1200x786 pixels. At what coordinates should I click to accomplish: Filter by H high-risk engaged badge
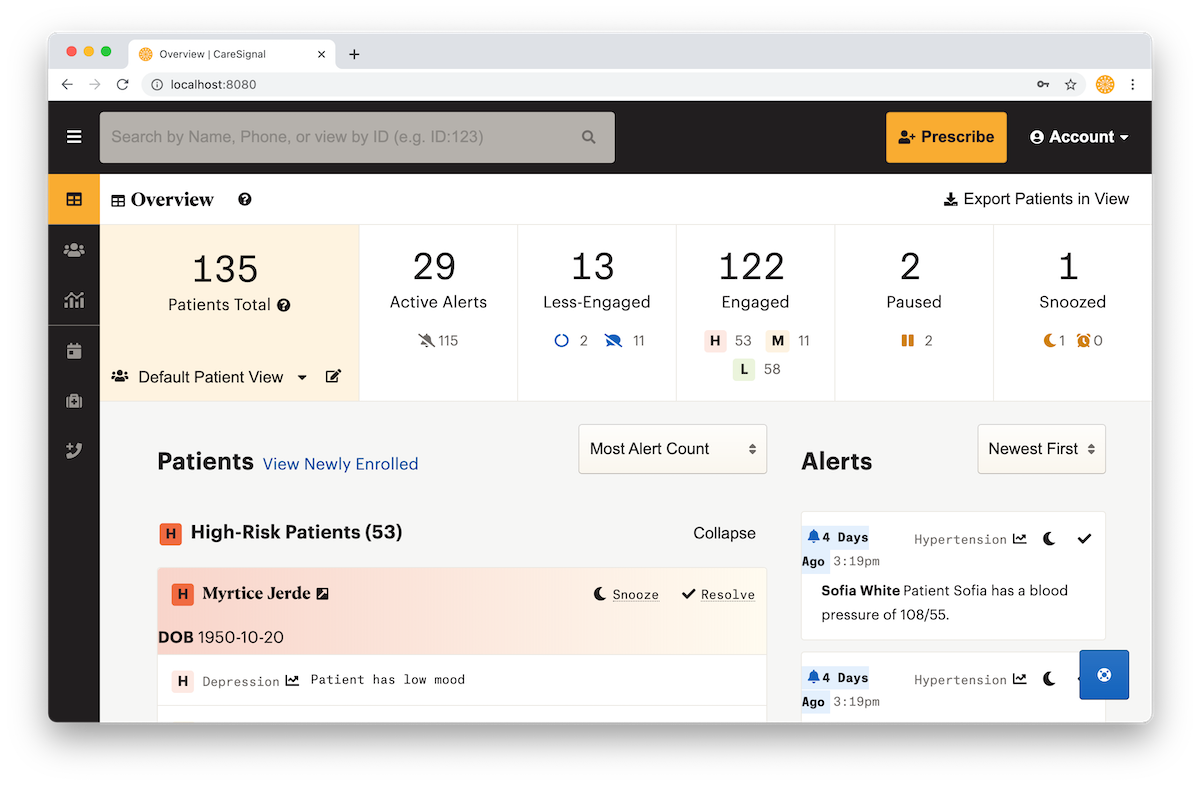click(715, 341)
